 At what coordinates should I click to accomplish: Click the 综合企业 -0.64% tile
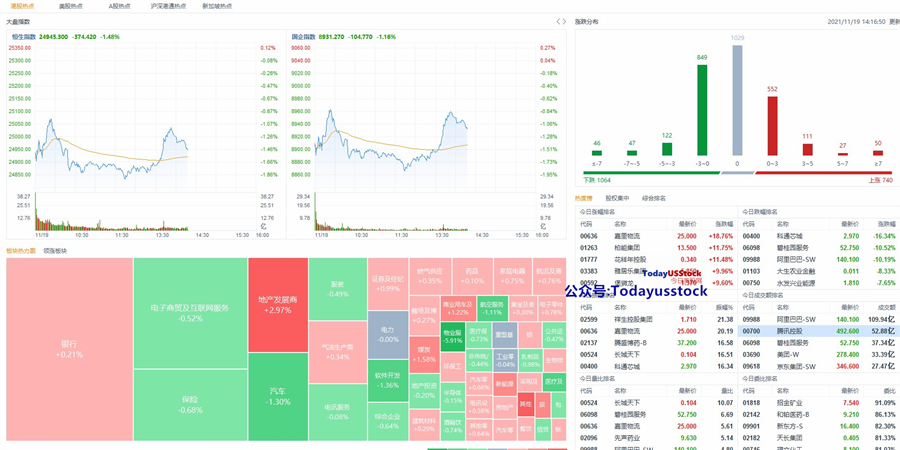coord(387,421)
